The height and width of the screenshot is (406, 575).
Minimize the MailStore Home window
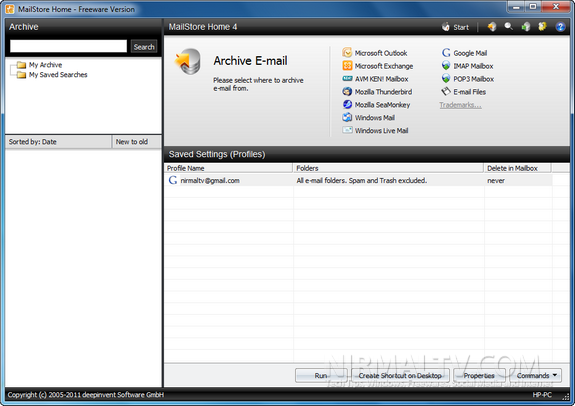pos(517,7)
